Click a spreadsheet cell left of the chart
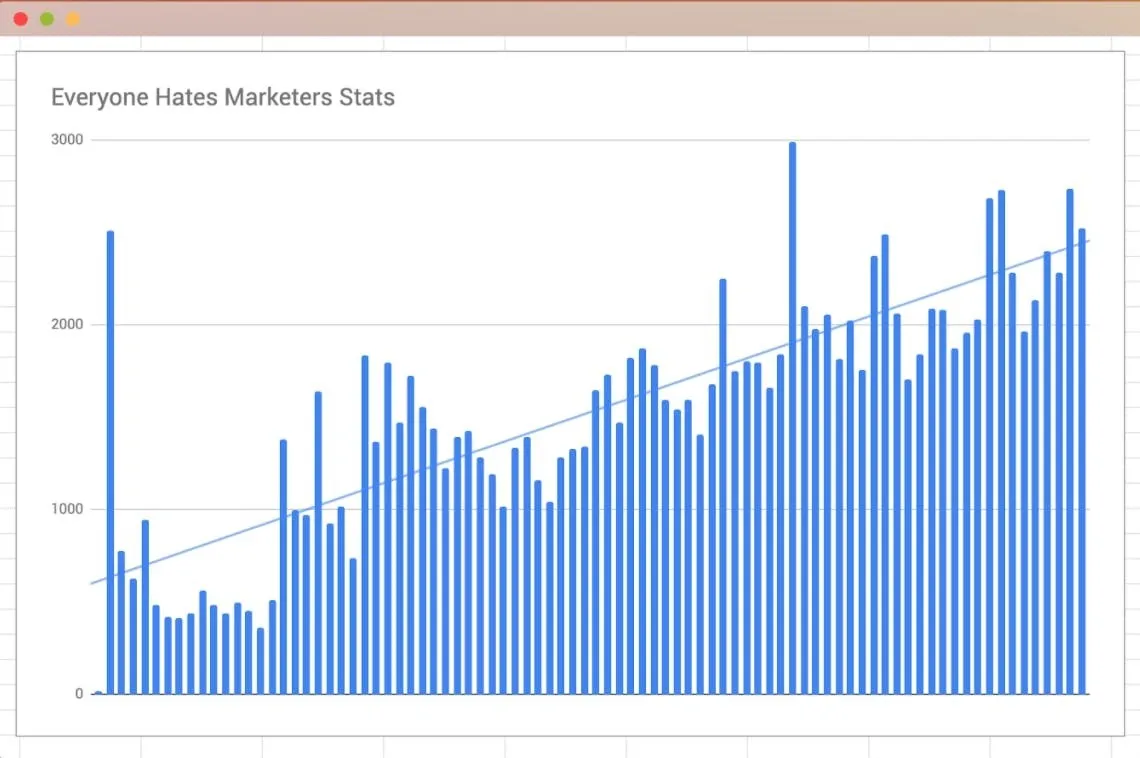1140x758 pixels. click(x=7, y=400)
